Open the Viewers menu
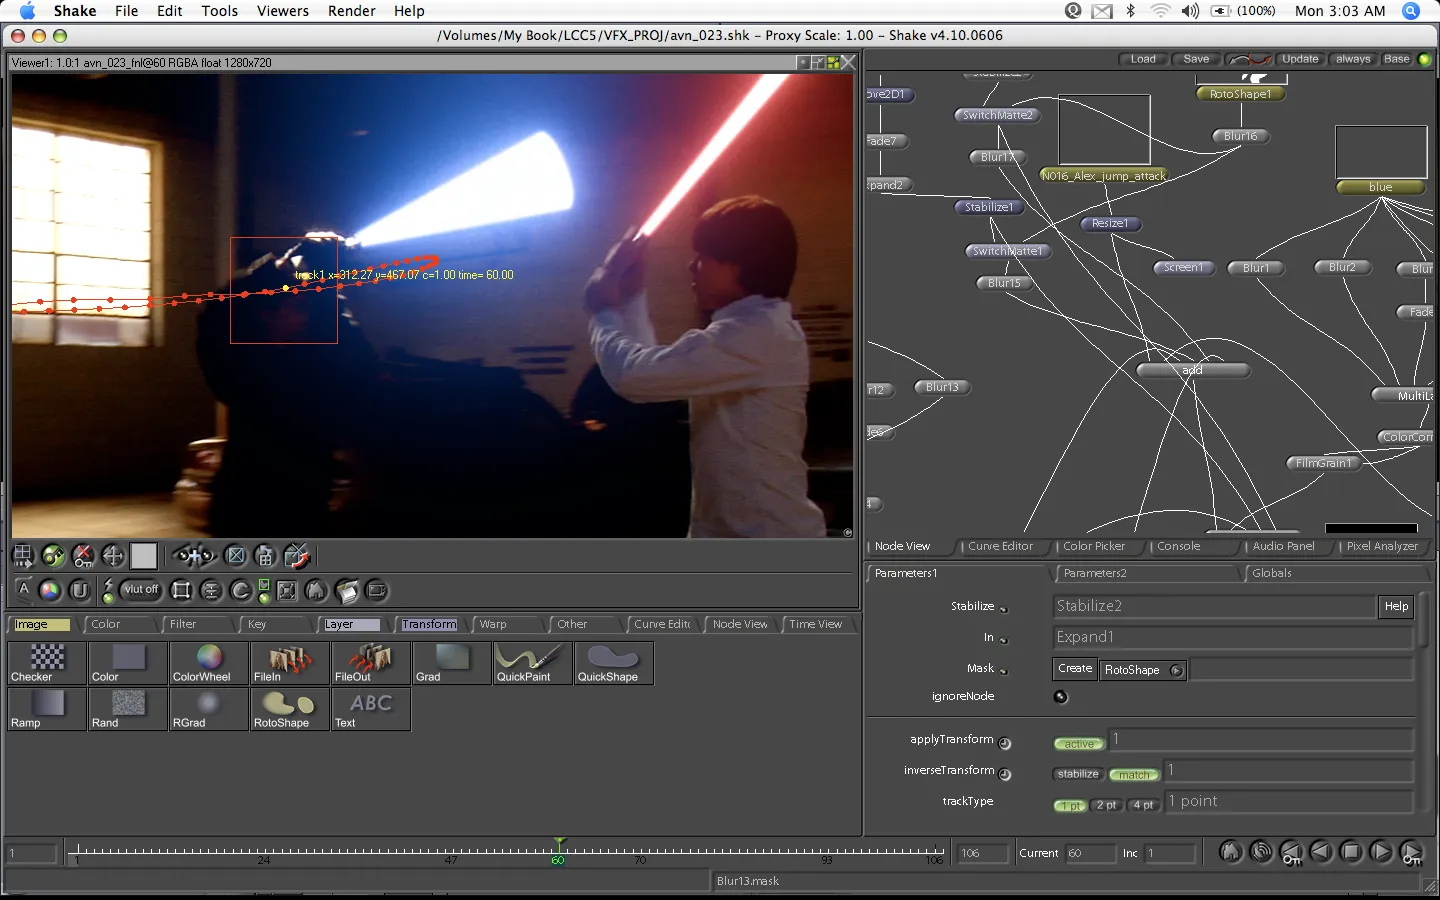This screenshot has height=900, width=1440. tap(283, 11)
